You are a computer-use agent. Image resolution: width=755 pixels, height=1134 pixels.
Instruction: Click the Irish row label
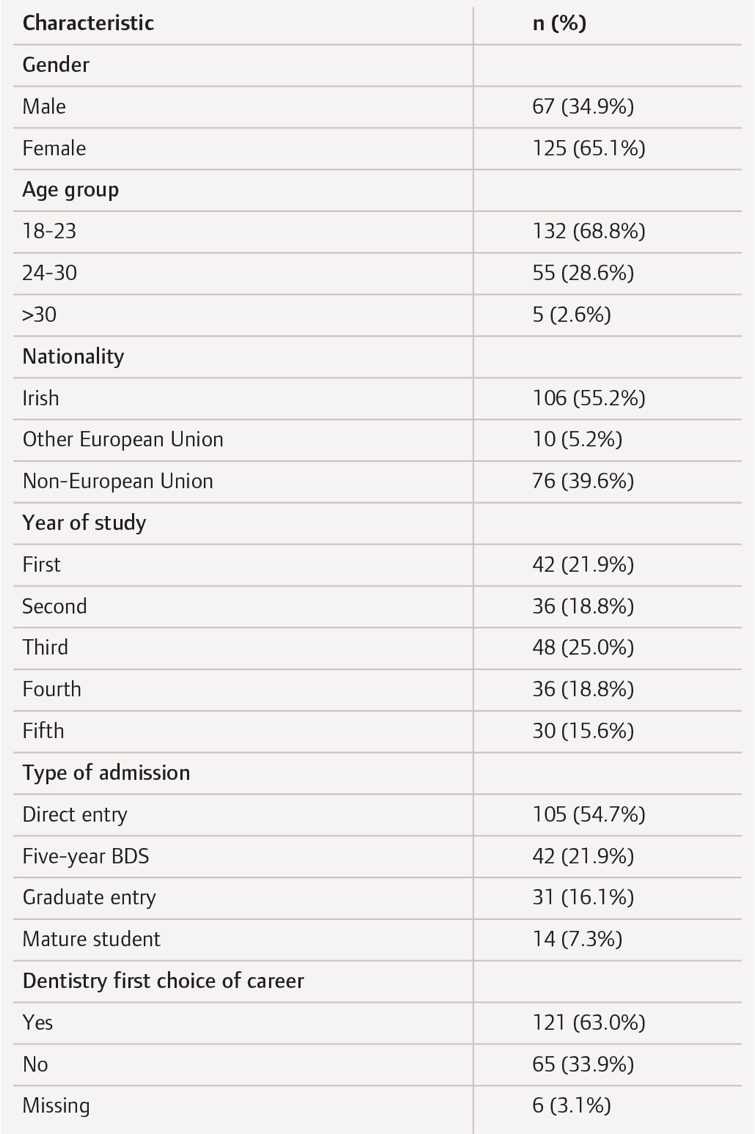[x=40, y=398]
